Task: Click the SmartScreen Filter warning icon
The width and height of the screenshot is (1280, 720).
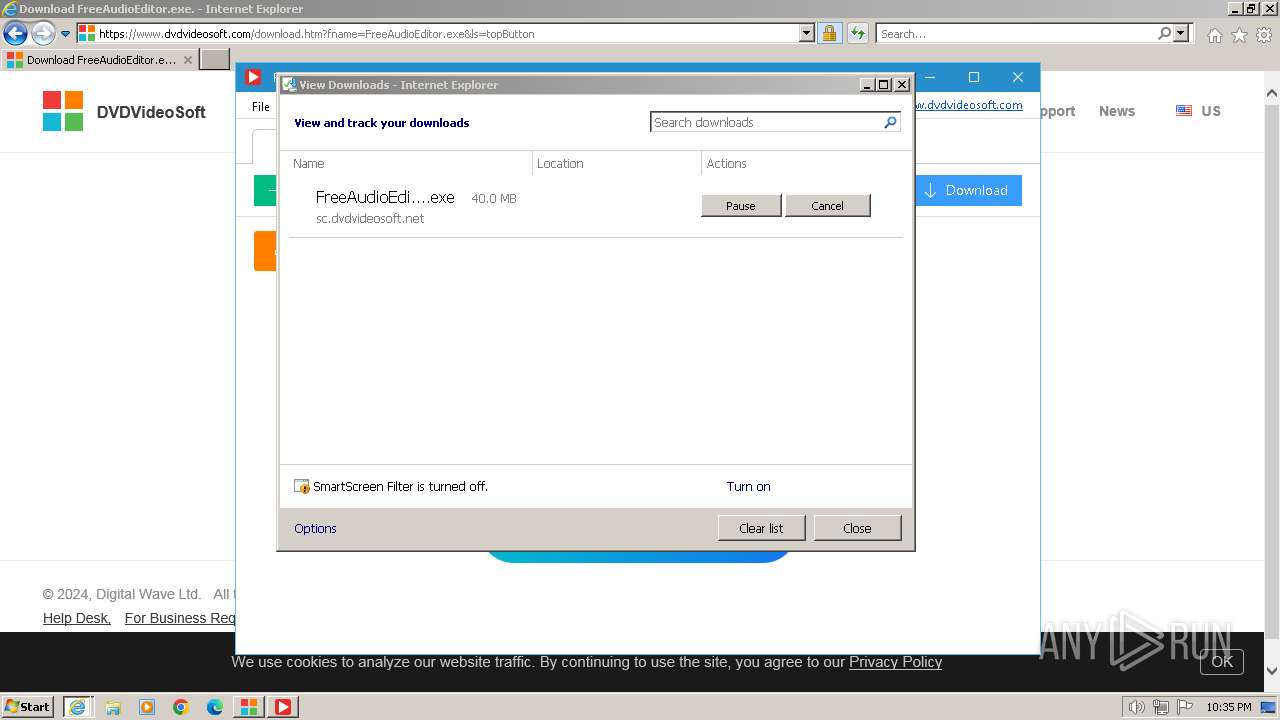Action: (302, 487)
